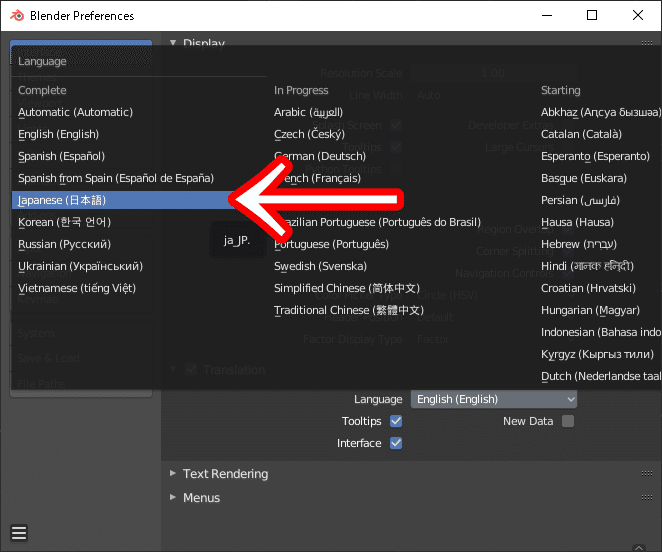Select Automatic (Automatic) language option
This screenshot has width=662, height=552.
[75, 112]
